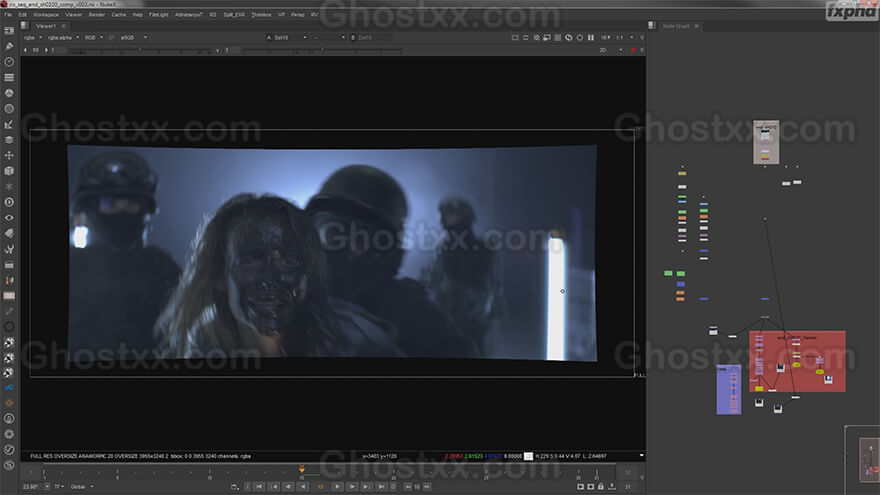Open the TF timeline display dropdown
880x495 pixels.
pos(59,487)
